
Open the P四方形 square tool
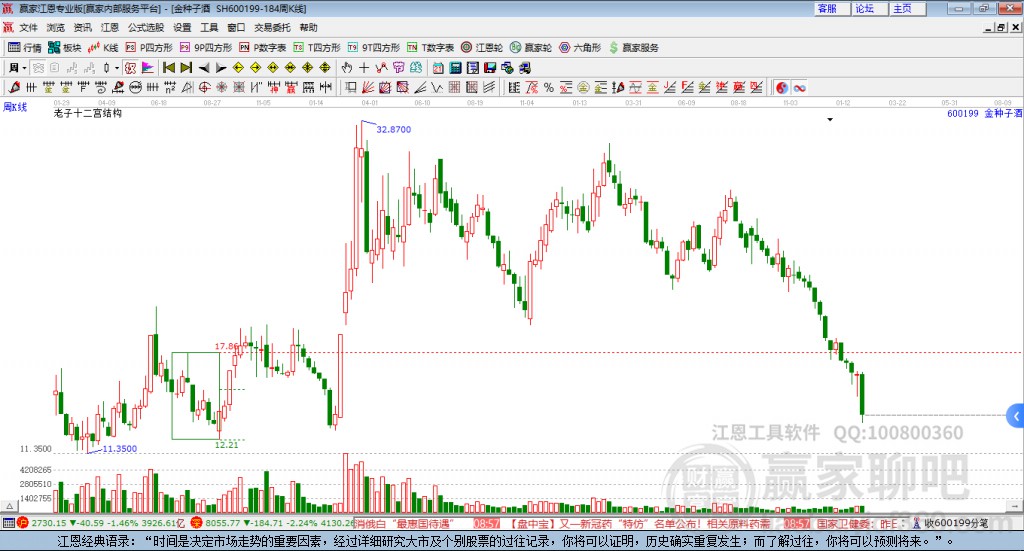[x=149, y=48]
